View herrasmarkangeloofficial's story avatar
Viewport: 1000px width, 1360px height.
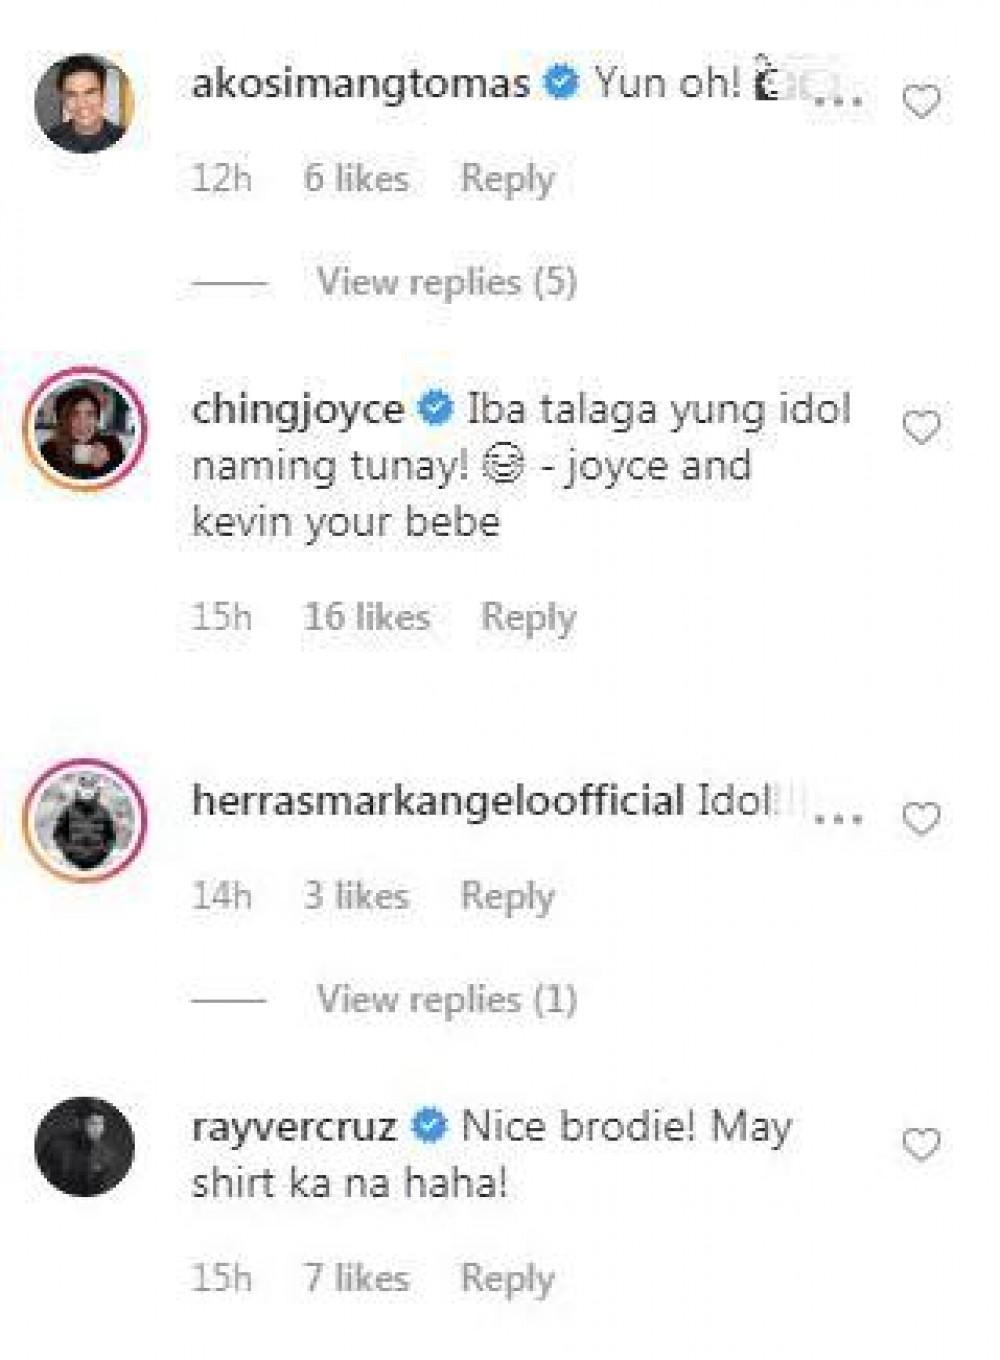(84, 819)
